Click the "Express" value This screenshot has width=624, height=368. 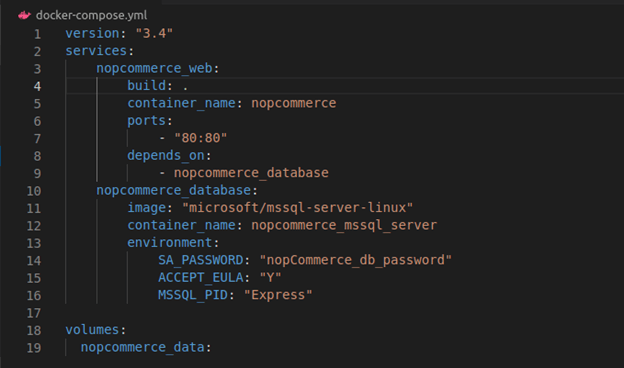[x=278, y=295]
